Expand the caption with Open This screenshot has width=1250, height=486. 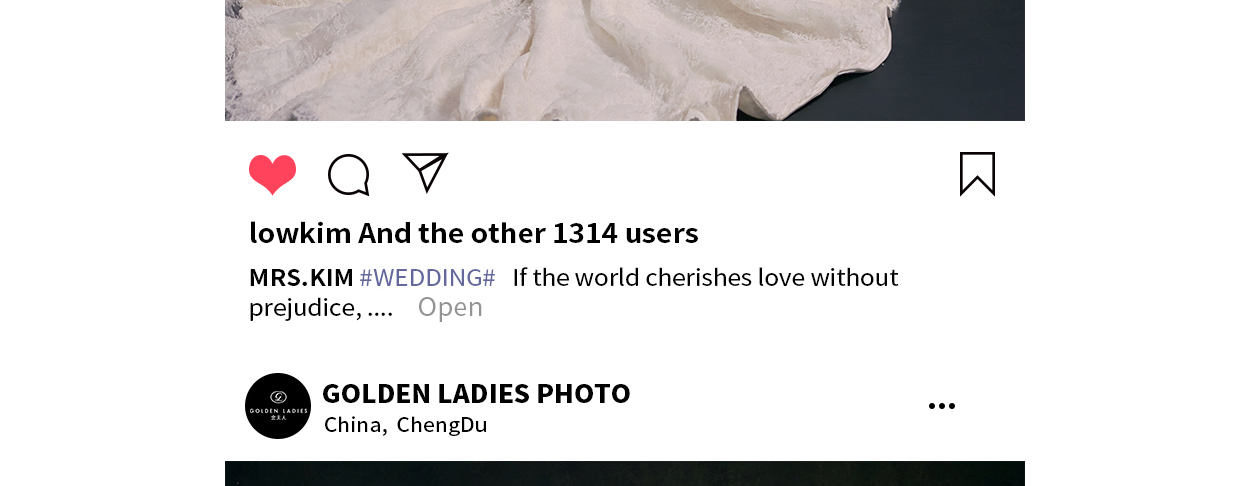450,307
